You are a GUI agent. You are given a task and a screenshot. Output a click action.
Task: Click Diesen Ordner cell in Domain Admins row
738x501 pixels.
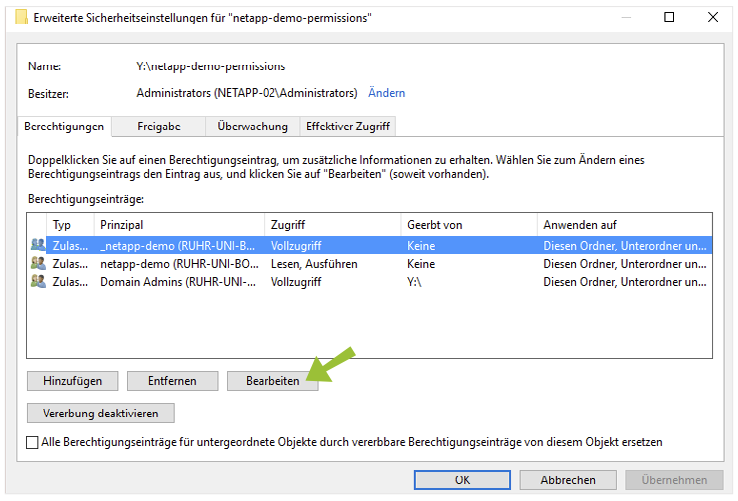click(625, 282)
